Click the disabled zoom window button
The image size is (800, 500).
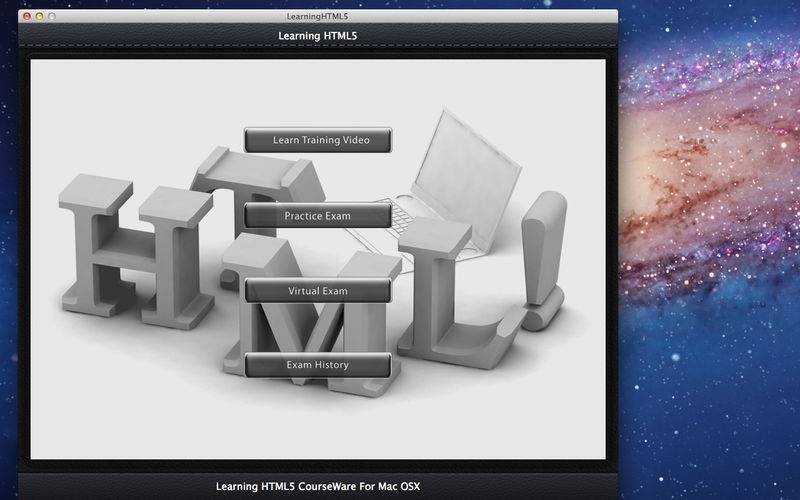click(x=52, y=16)
